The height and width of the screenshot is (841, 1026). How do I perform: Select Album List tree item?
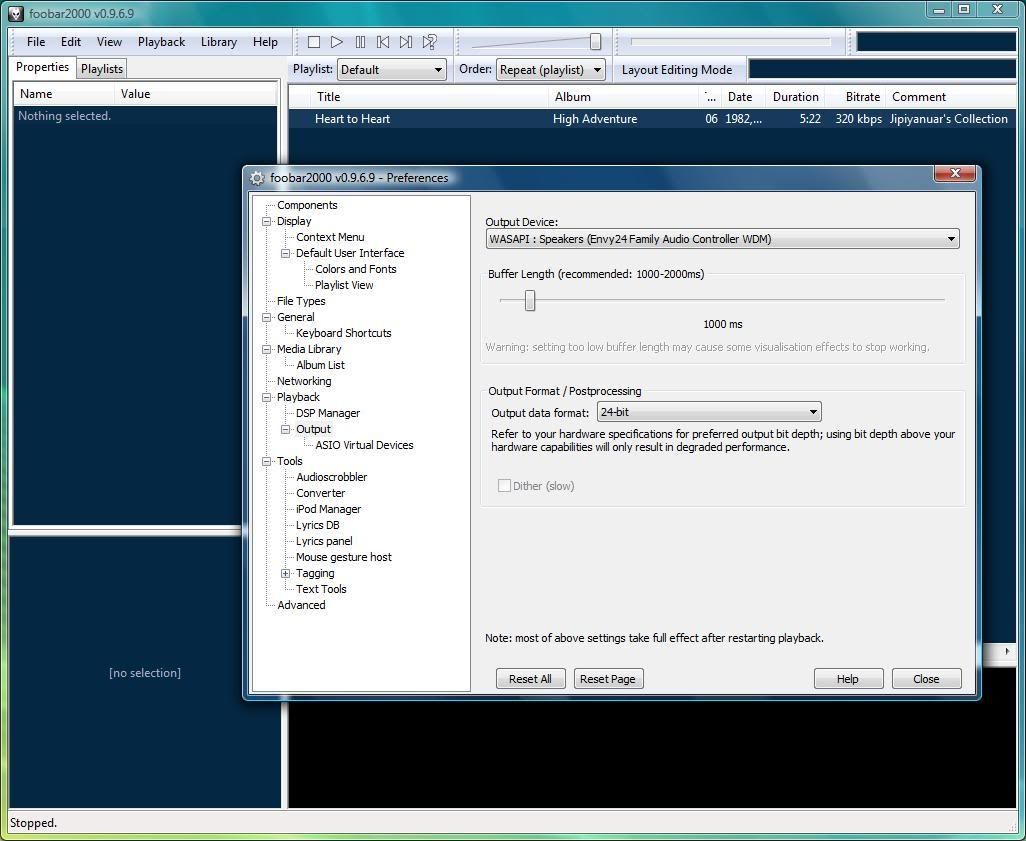point(320,365)
